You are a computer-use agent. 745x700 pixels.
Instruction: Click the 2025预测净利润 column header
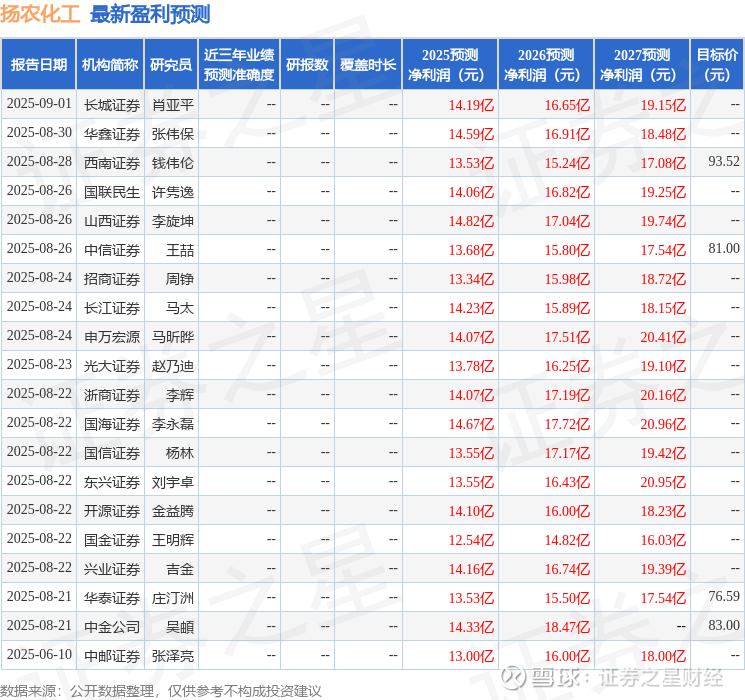450,65
